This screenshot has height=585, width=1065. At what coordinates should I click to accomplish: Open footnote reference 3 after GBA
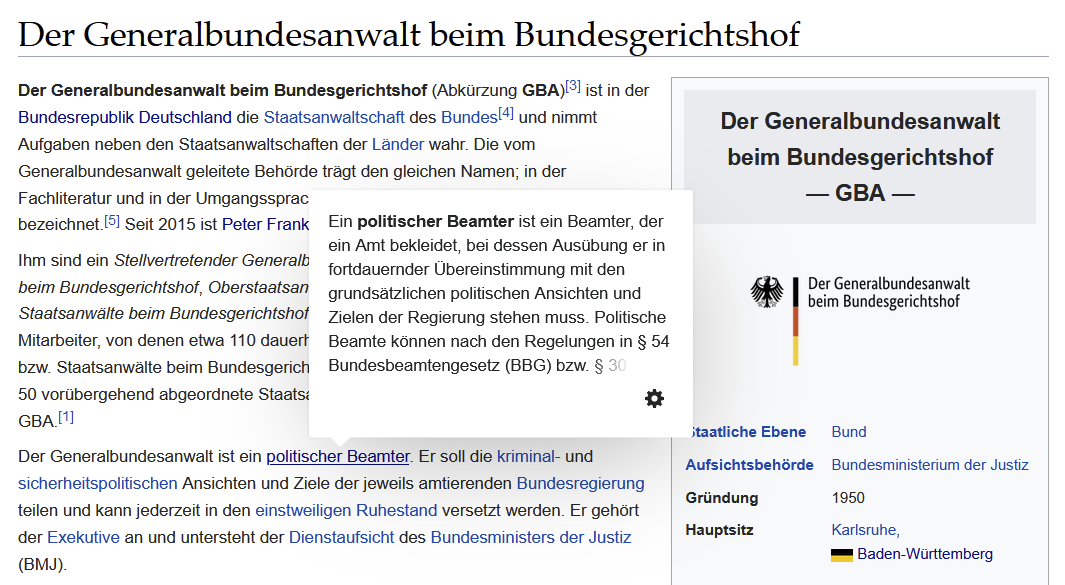[x=573, y=87]
